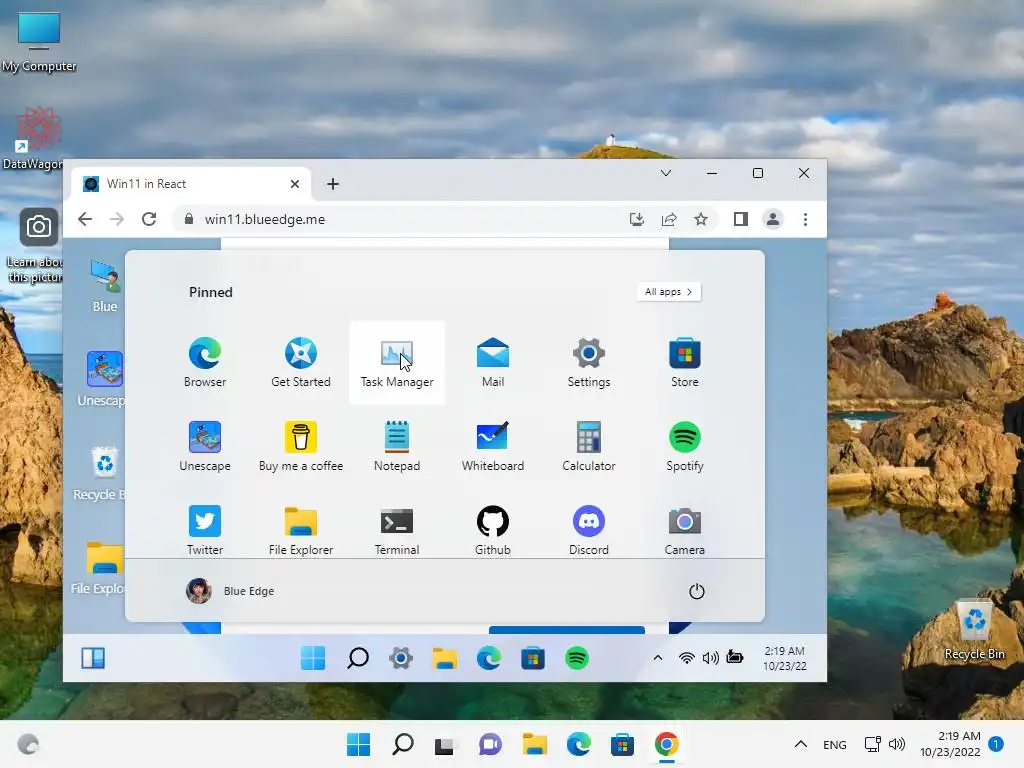The width and height of the screenshot is (1024, 768).
Task: Open the Blue Edge user profile
Action: point(230,590)
